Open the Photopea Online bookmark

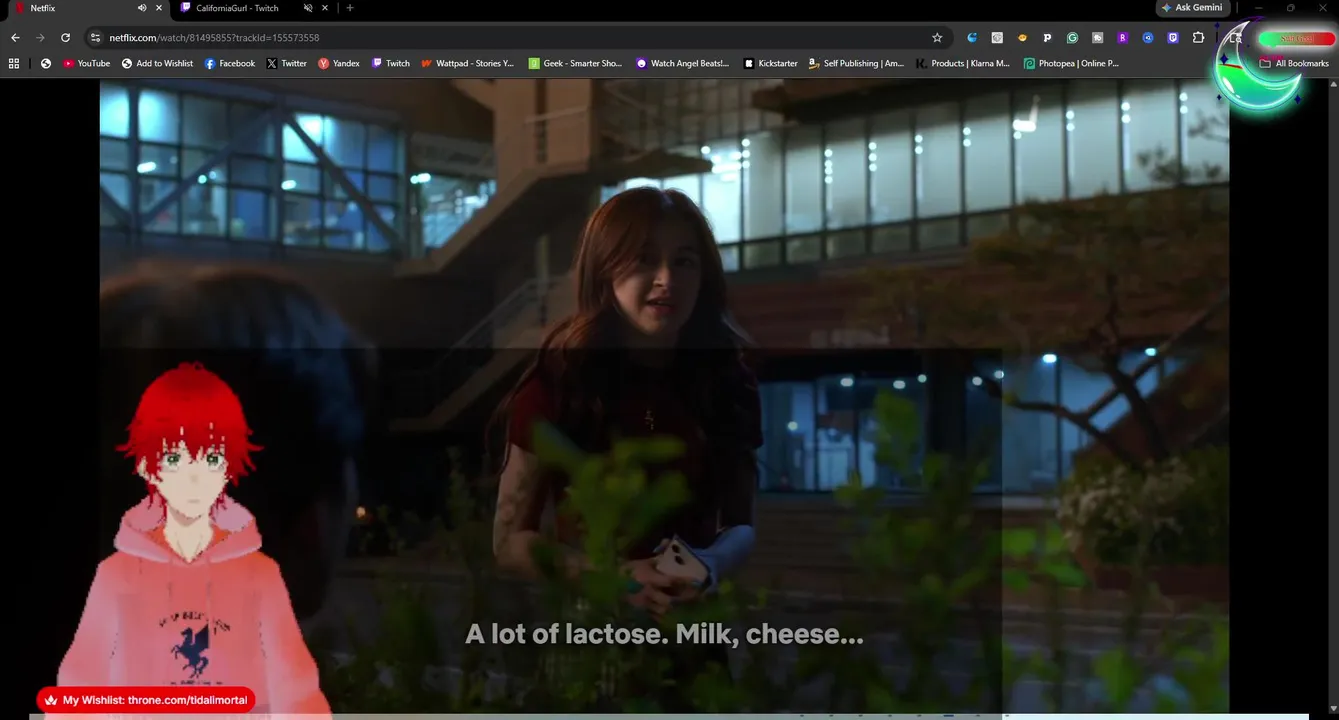pos(1072,63)
